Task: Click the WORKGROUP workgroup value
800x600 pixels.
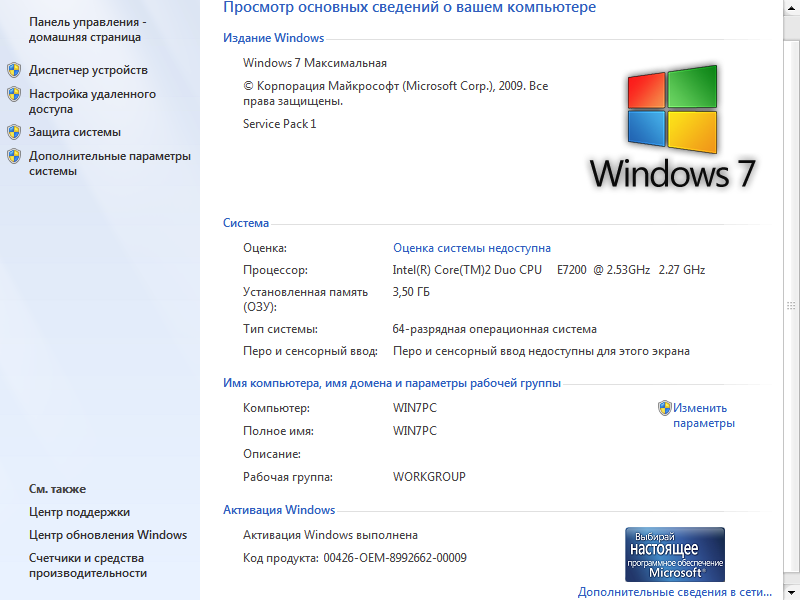Action: pyautogui.click(x=429, y=477)
